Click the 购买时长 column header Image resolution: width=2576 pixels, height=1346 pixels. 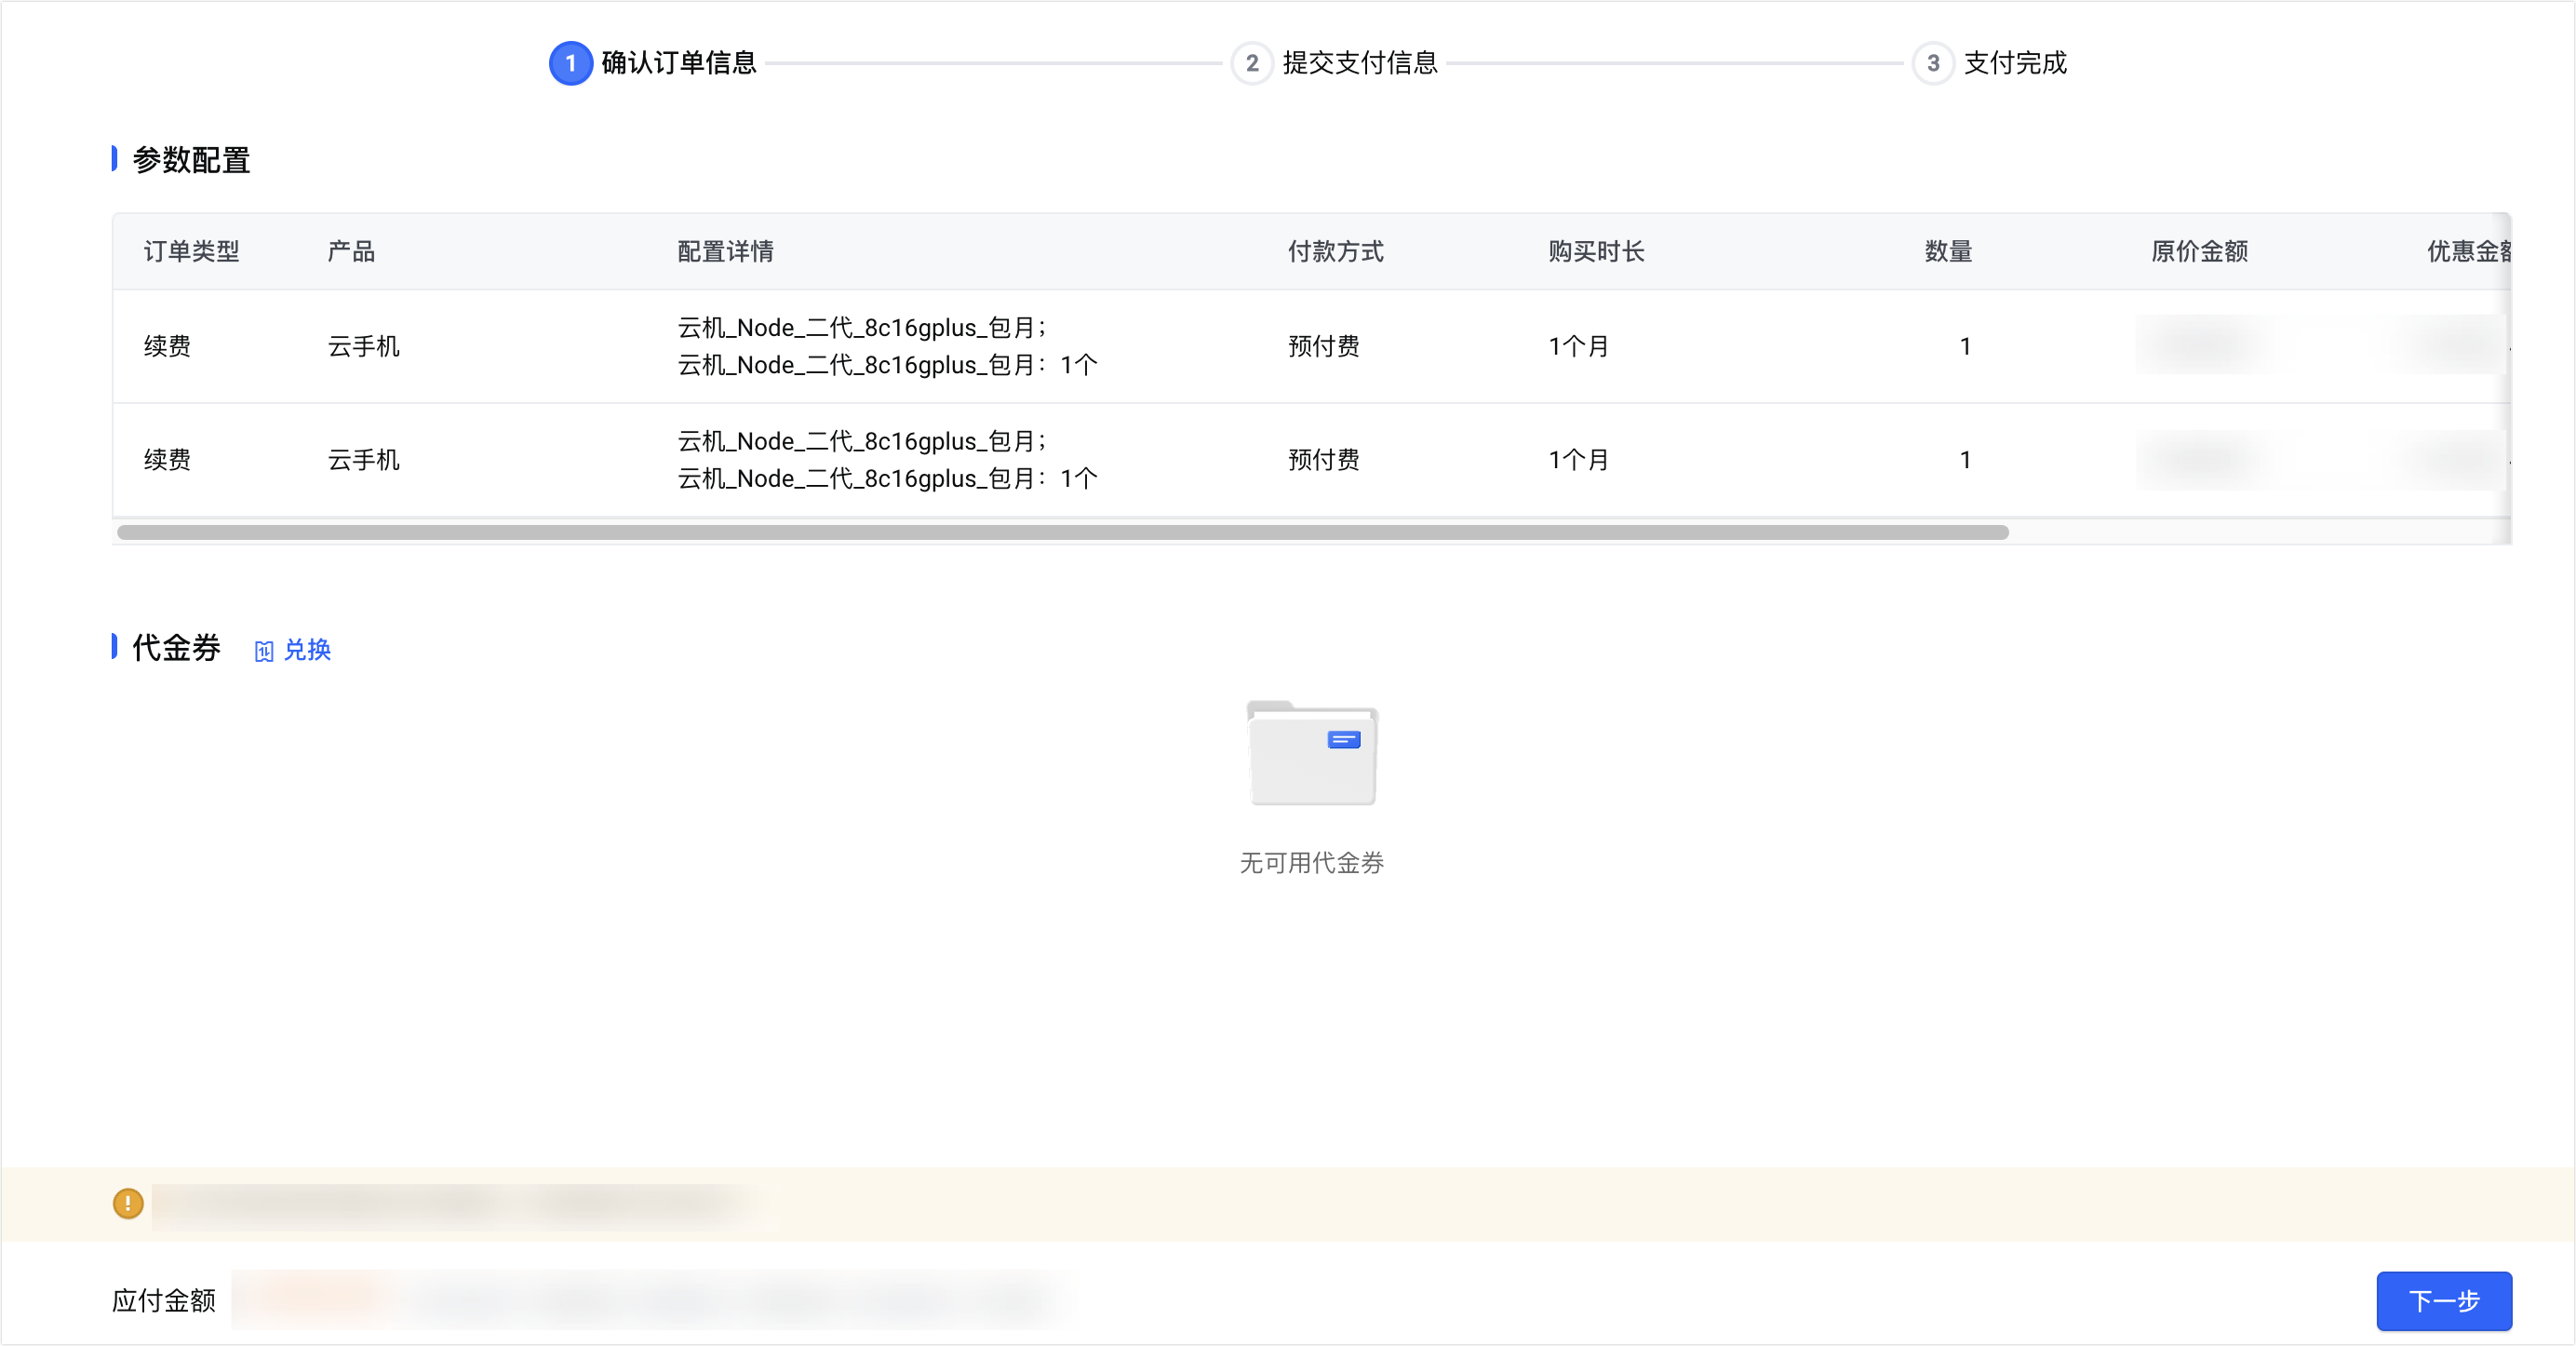coord(1596,251)
